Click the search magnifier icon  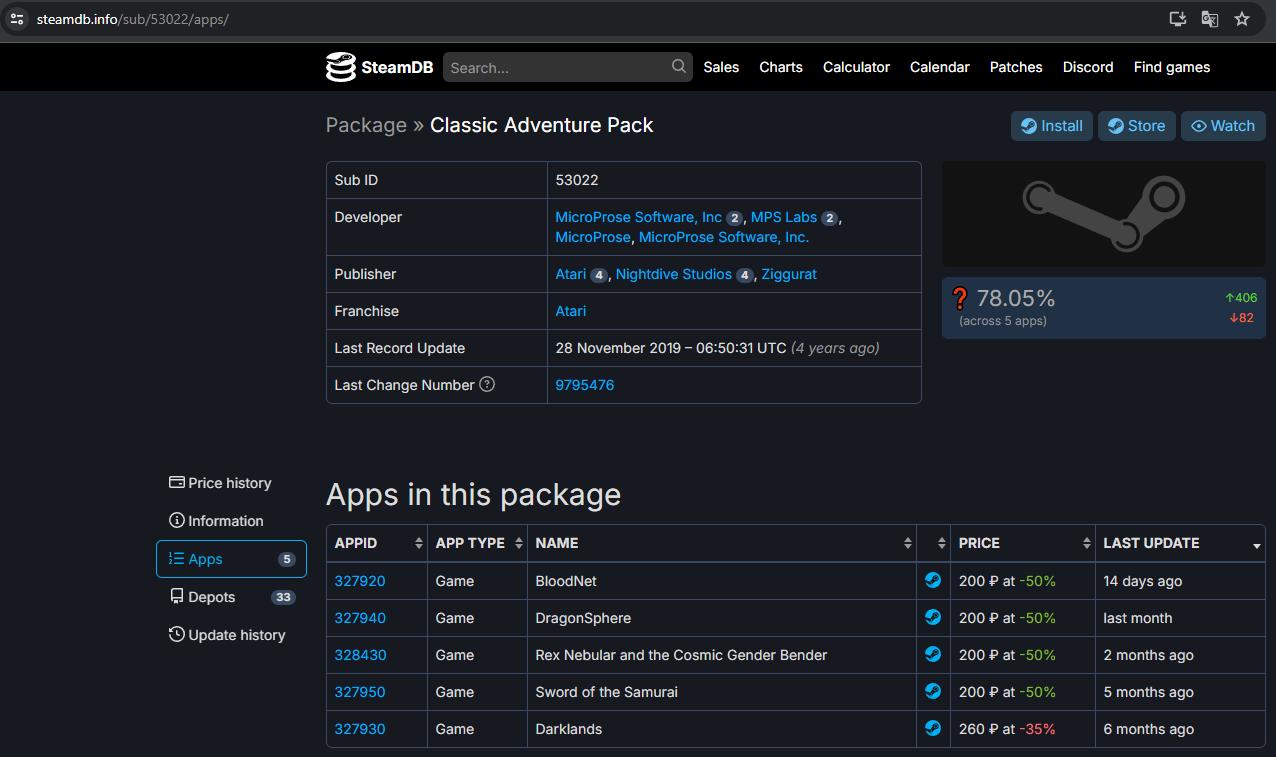pyautogui.click(x=679, y=66)
